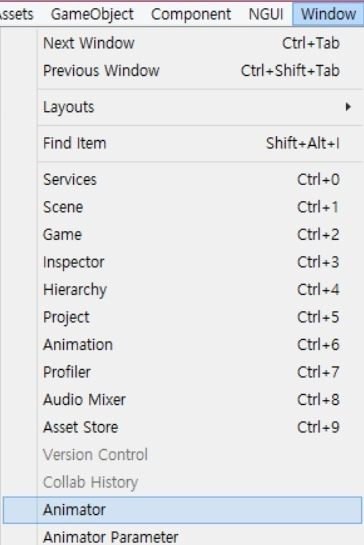Viewport: 364px width, 545px height.
Task: Expand the Layouts submenu arrow
Action: (348, 107)
